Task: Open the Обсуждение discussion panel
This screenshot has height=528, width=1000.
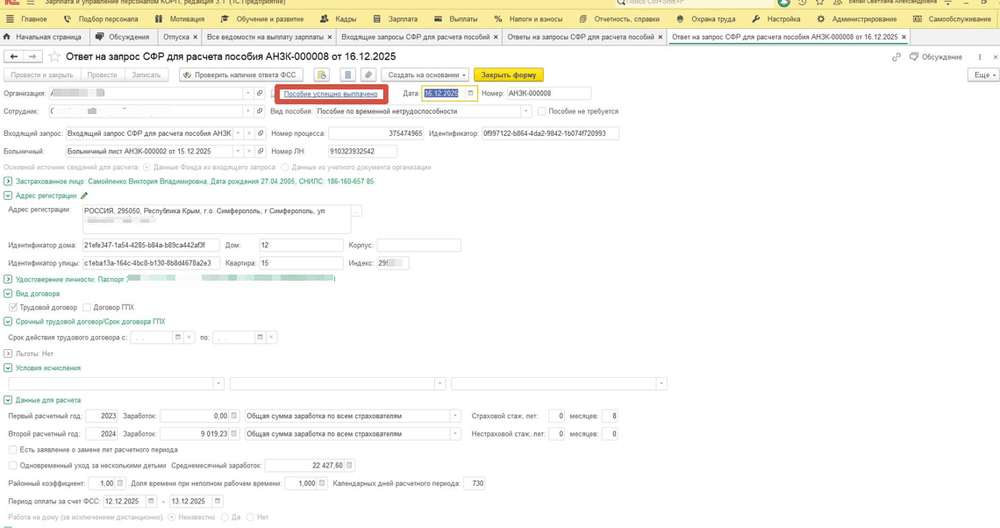Action: [x=936, y=57]
